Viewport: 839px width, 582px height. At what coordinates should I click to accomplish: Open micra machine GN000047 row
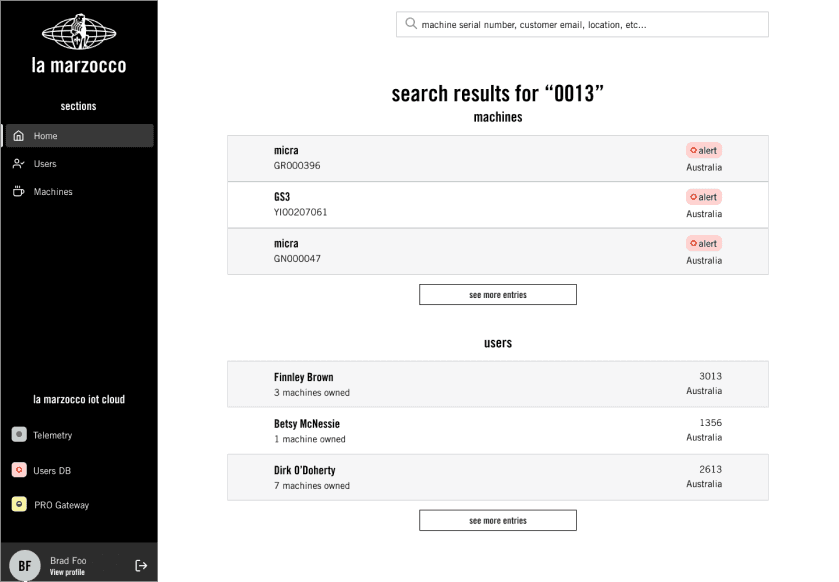[498, 251]
